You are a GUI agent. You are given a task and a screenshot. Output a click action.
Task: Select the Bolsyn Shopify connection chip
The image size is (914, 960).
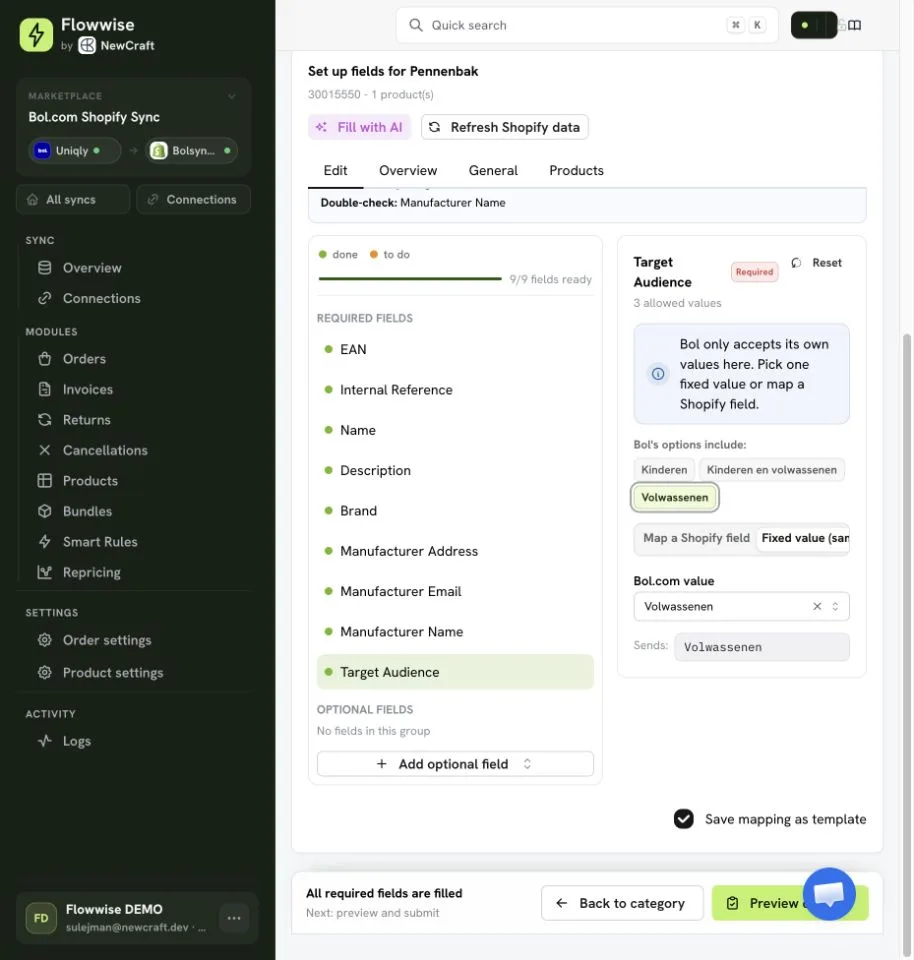click(x=192, y=151)
